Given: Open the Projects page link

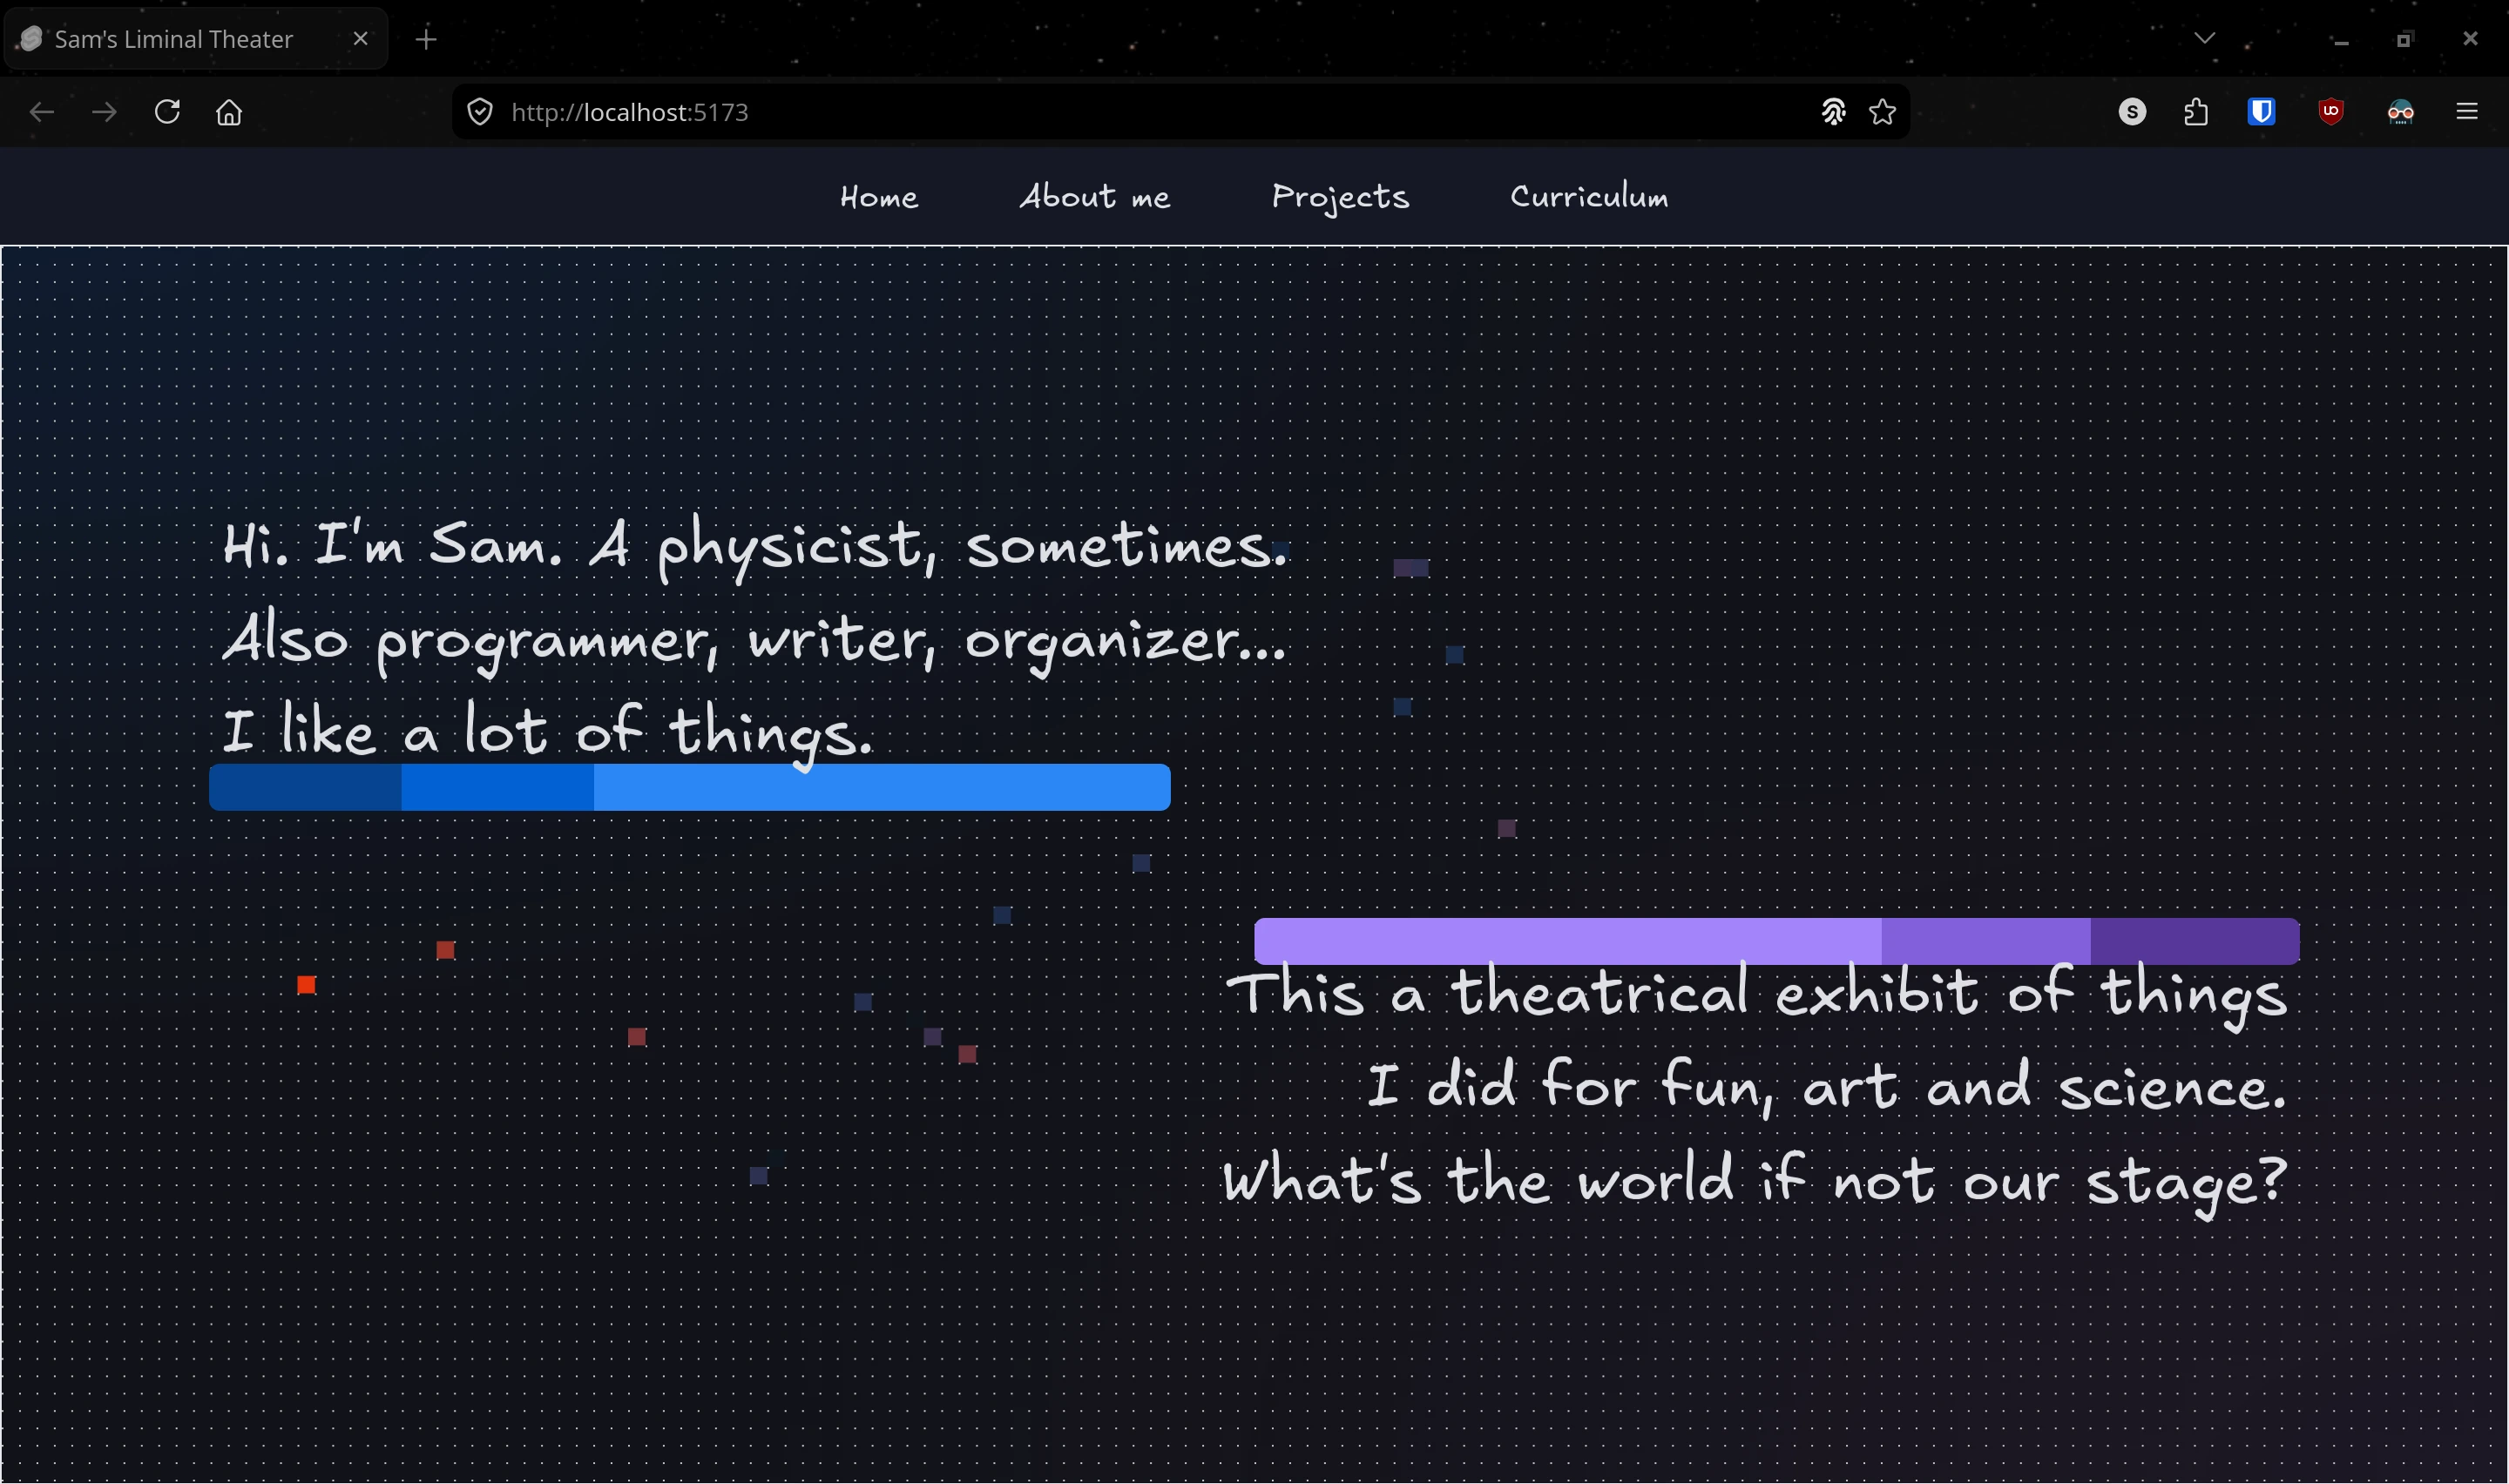Looking at the screenshot, I should (x=1340, y=197).
